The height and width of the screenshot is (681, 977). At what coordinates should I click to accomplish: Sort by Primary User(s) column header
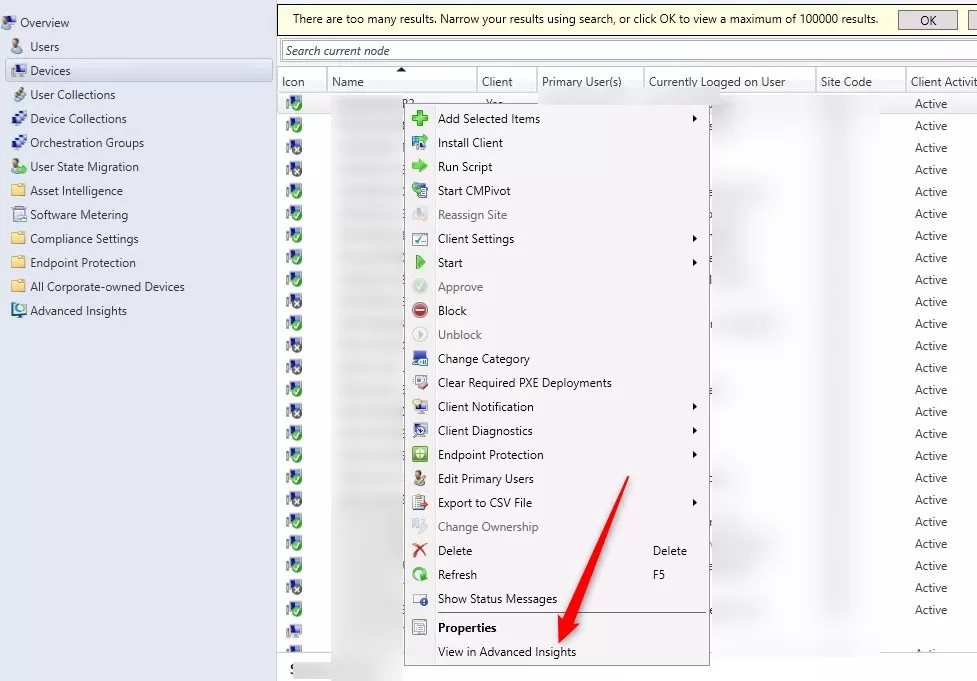[x=590, y=82]
